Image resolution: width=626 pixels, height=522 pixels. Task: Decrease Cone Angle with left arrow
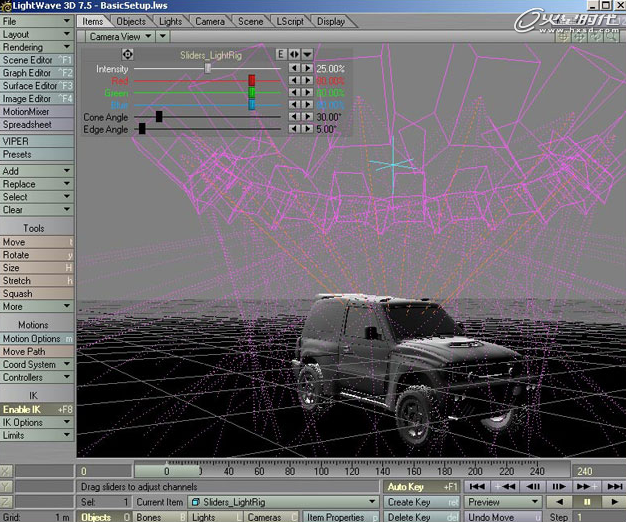click(x=294, y=117)
